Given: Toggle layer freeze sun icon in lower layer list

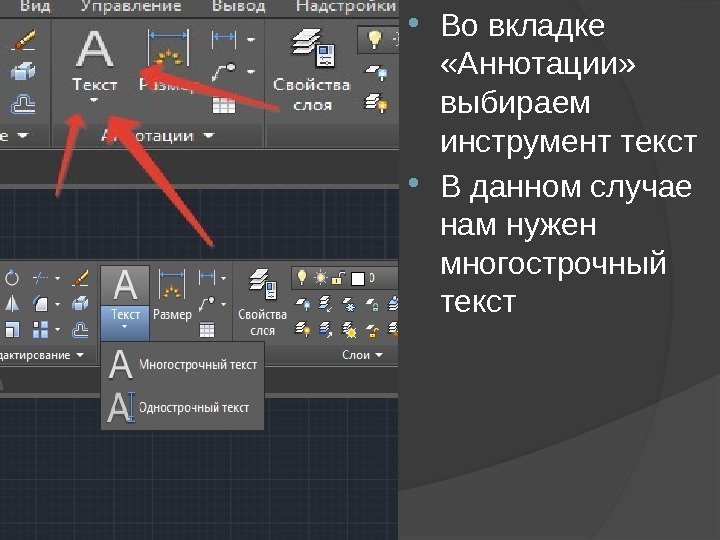Looking at the screenshot, I should point(321,278).
